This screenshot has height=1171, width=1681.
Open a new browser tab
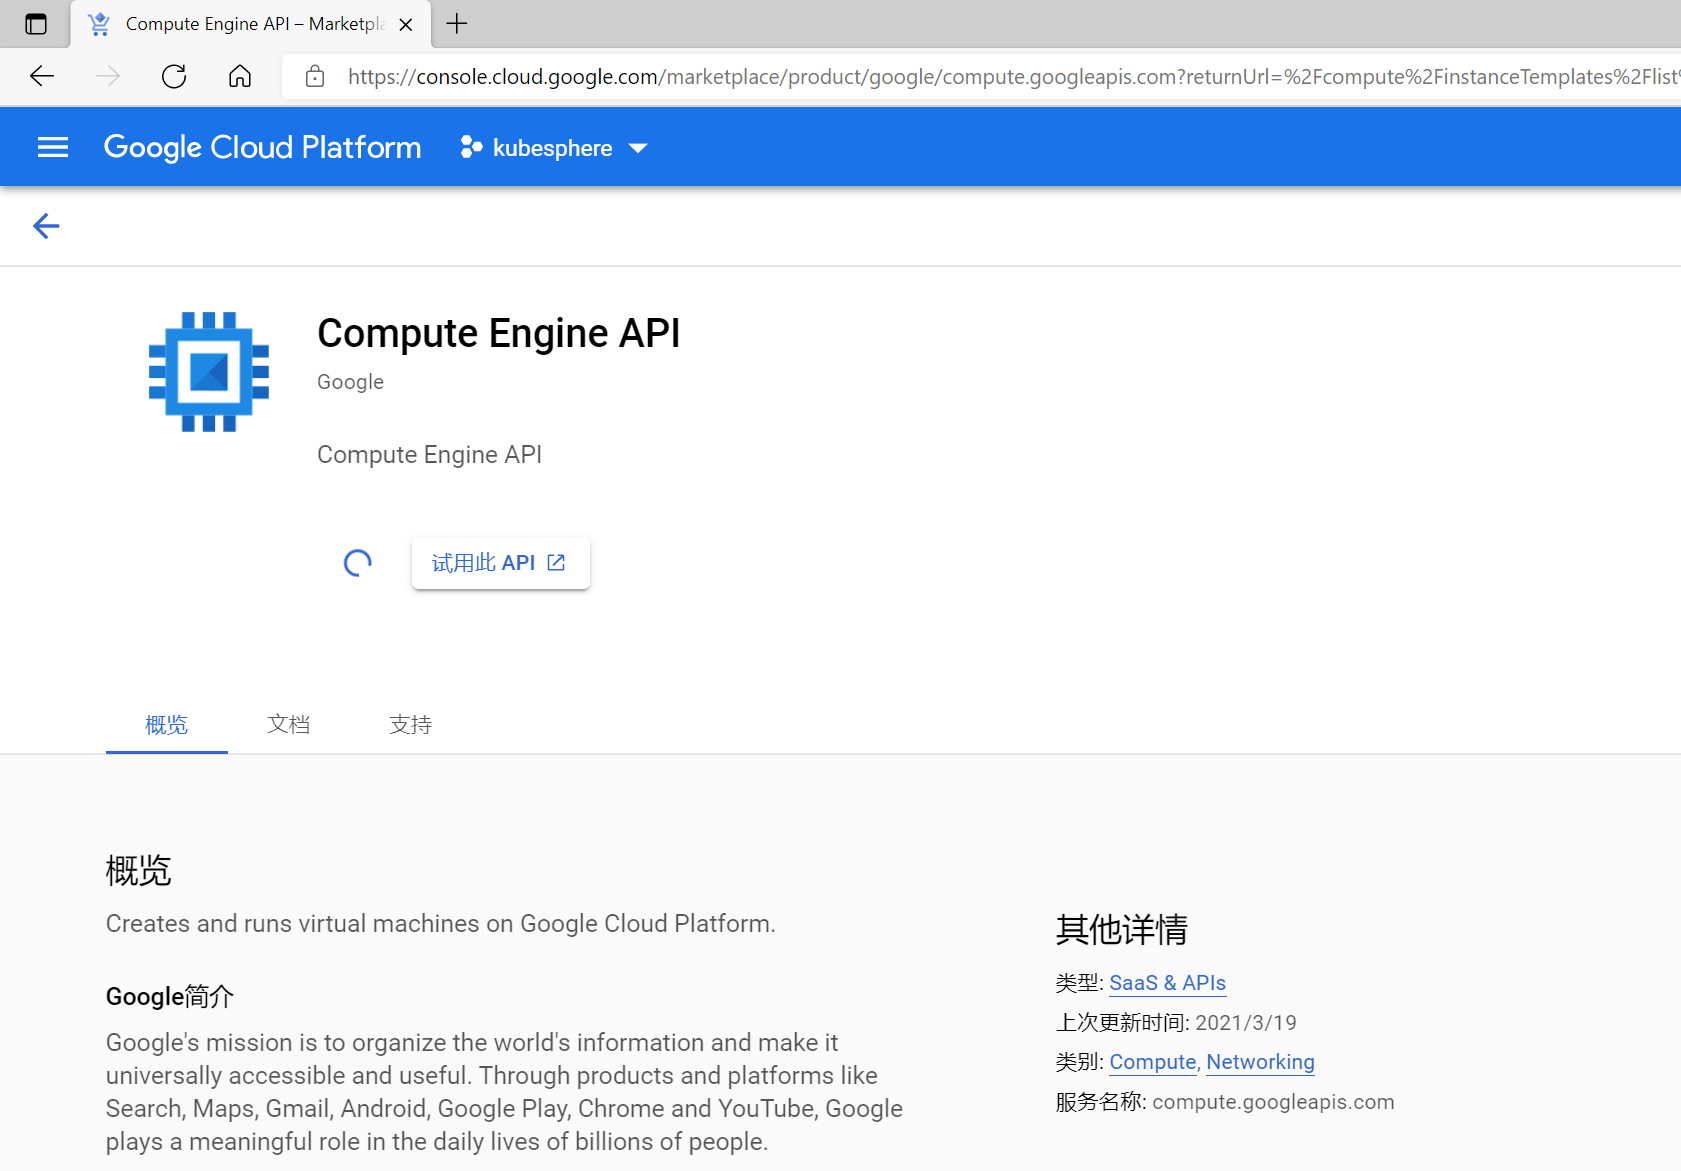(x=457, y=24)
